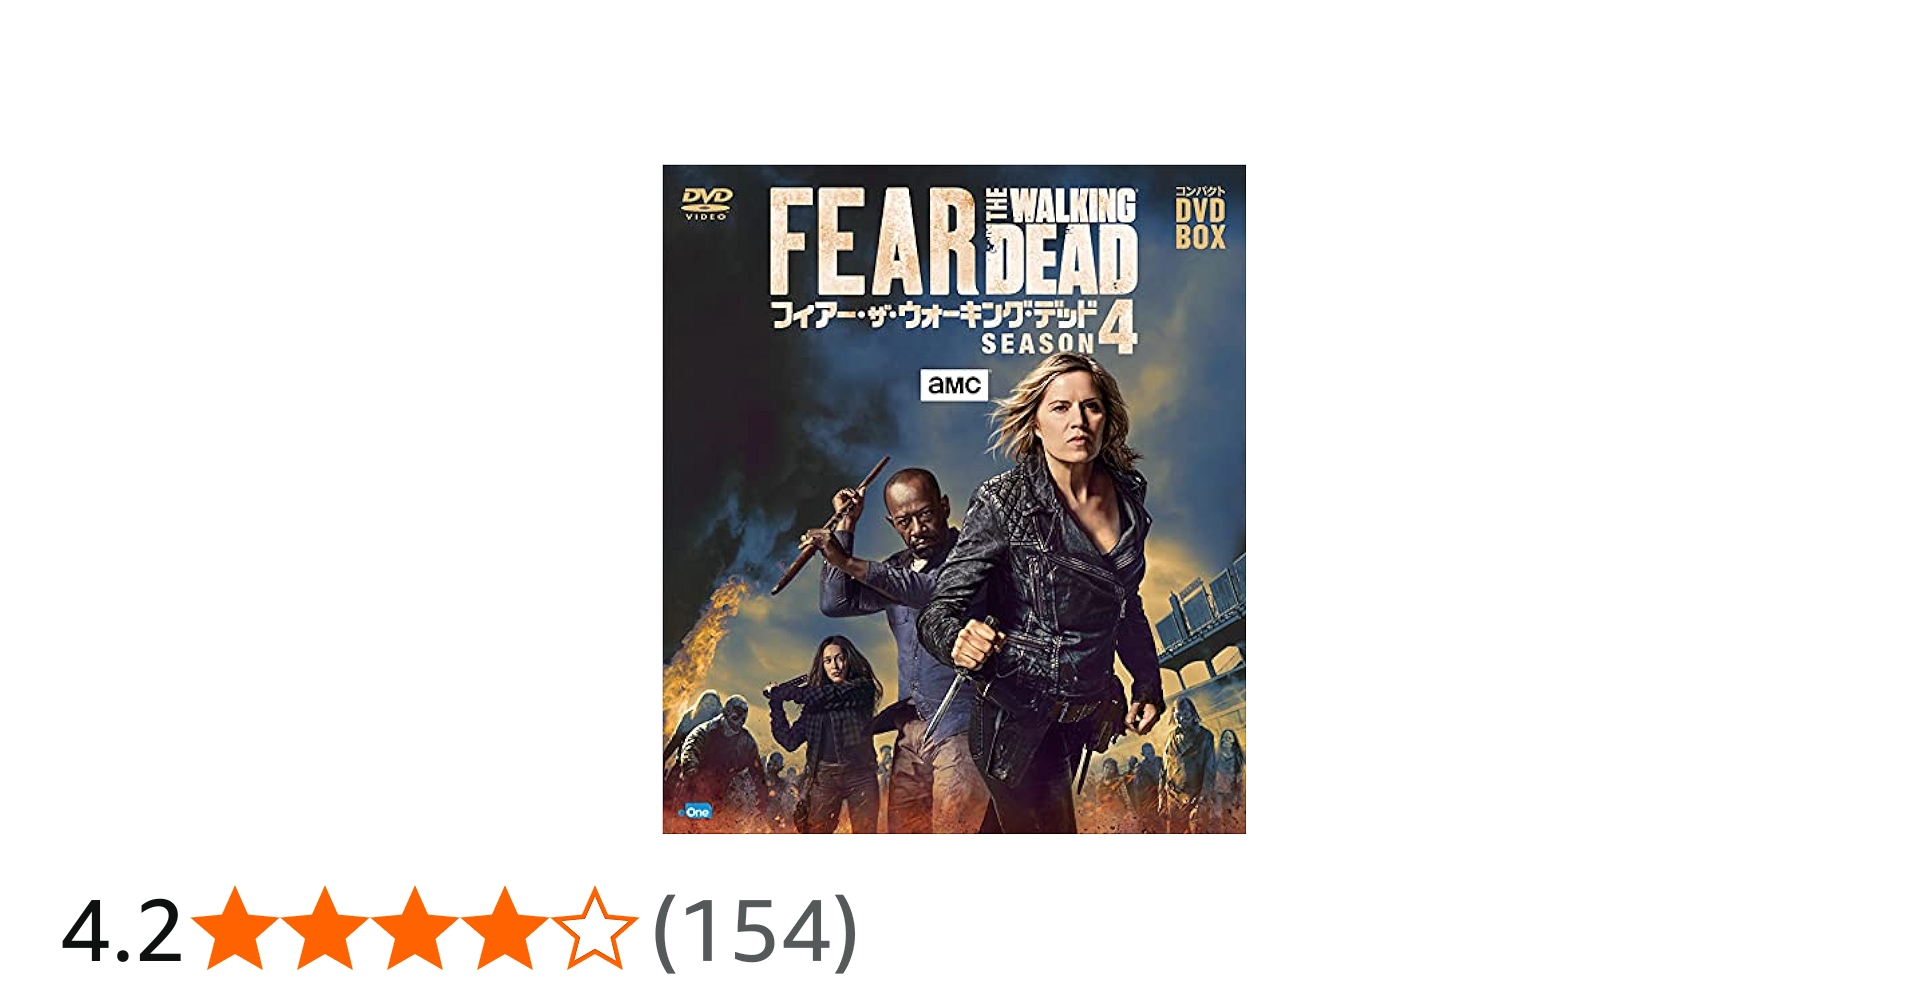The width and height of the screenshot is (1910, 1000).
Task: Click the Japanese katakana title text
Action: pyautogui.click(x=934, y=314)
